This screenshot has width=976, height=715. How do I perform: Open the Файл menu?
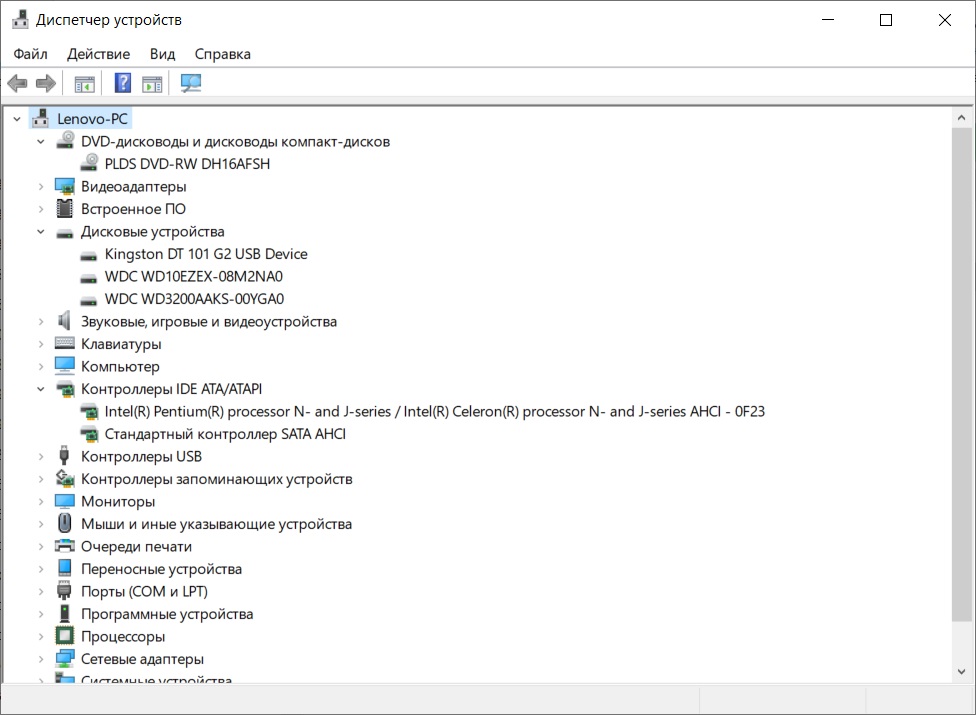[x=30, y=54]
